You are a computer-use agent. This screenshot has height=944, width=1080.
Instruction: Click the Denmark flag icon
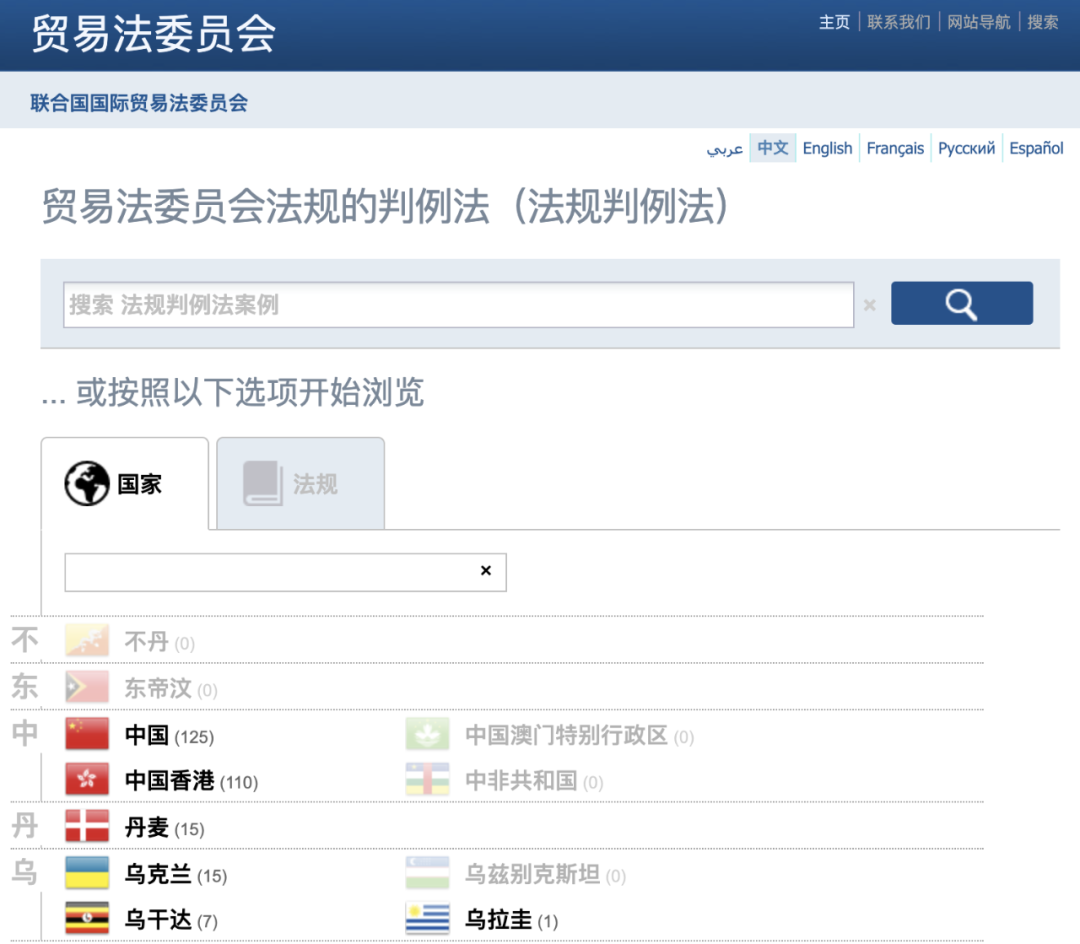(x=87, y=826)
